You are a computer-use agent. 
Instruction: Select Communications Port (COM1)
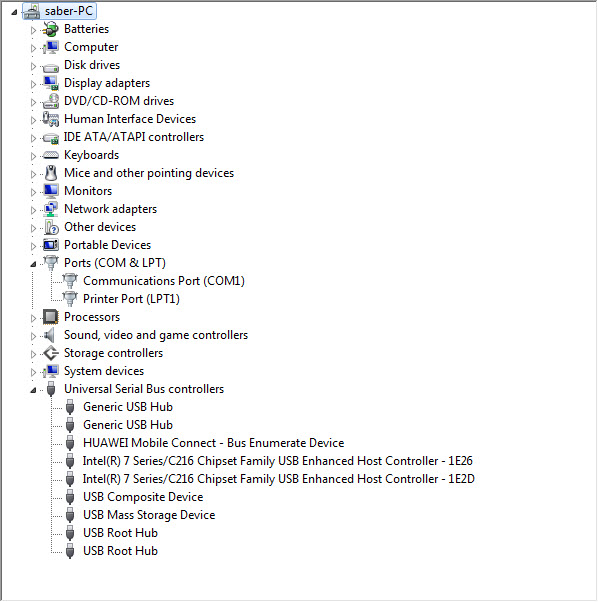164,281
